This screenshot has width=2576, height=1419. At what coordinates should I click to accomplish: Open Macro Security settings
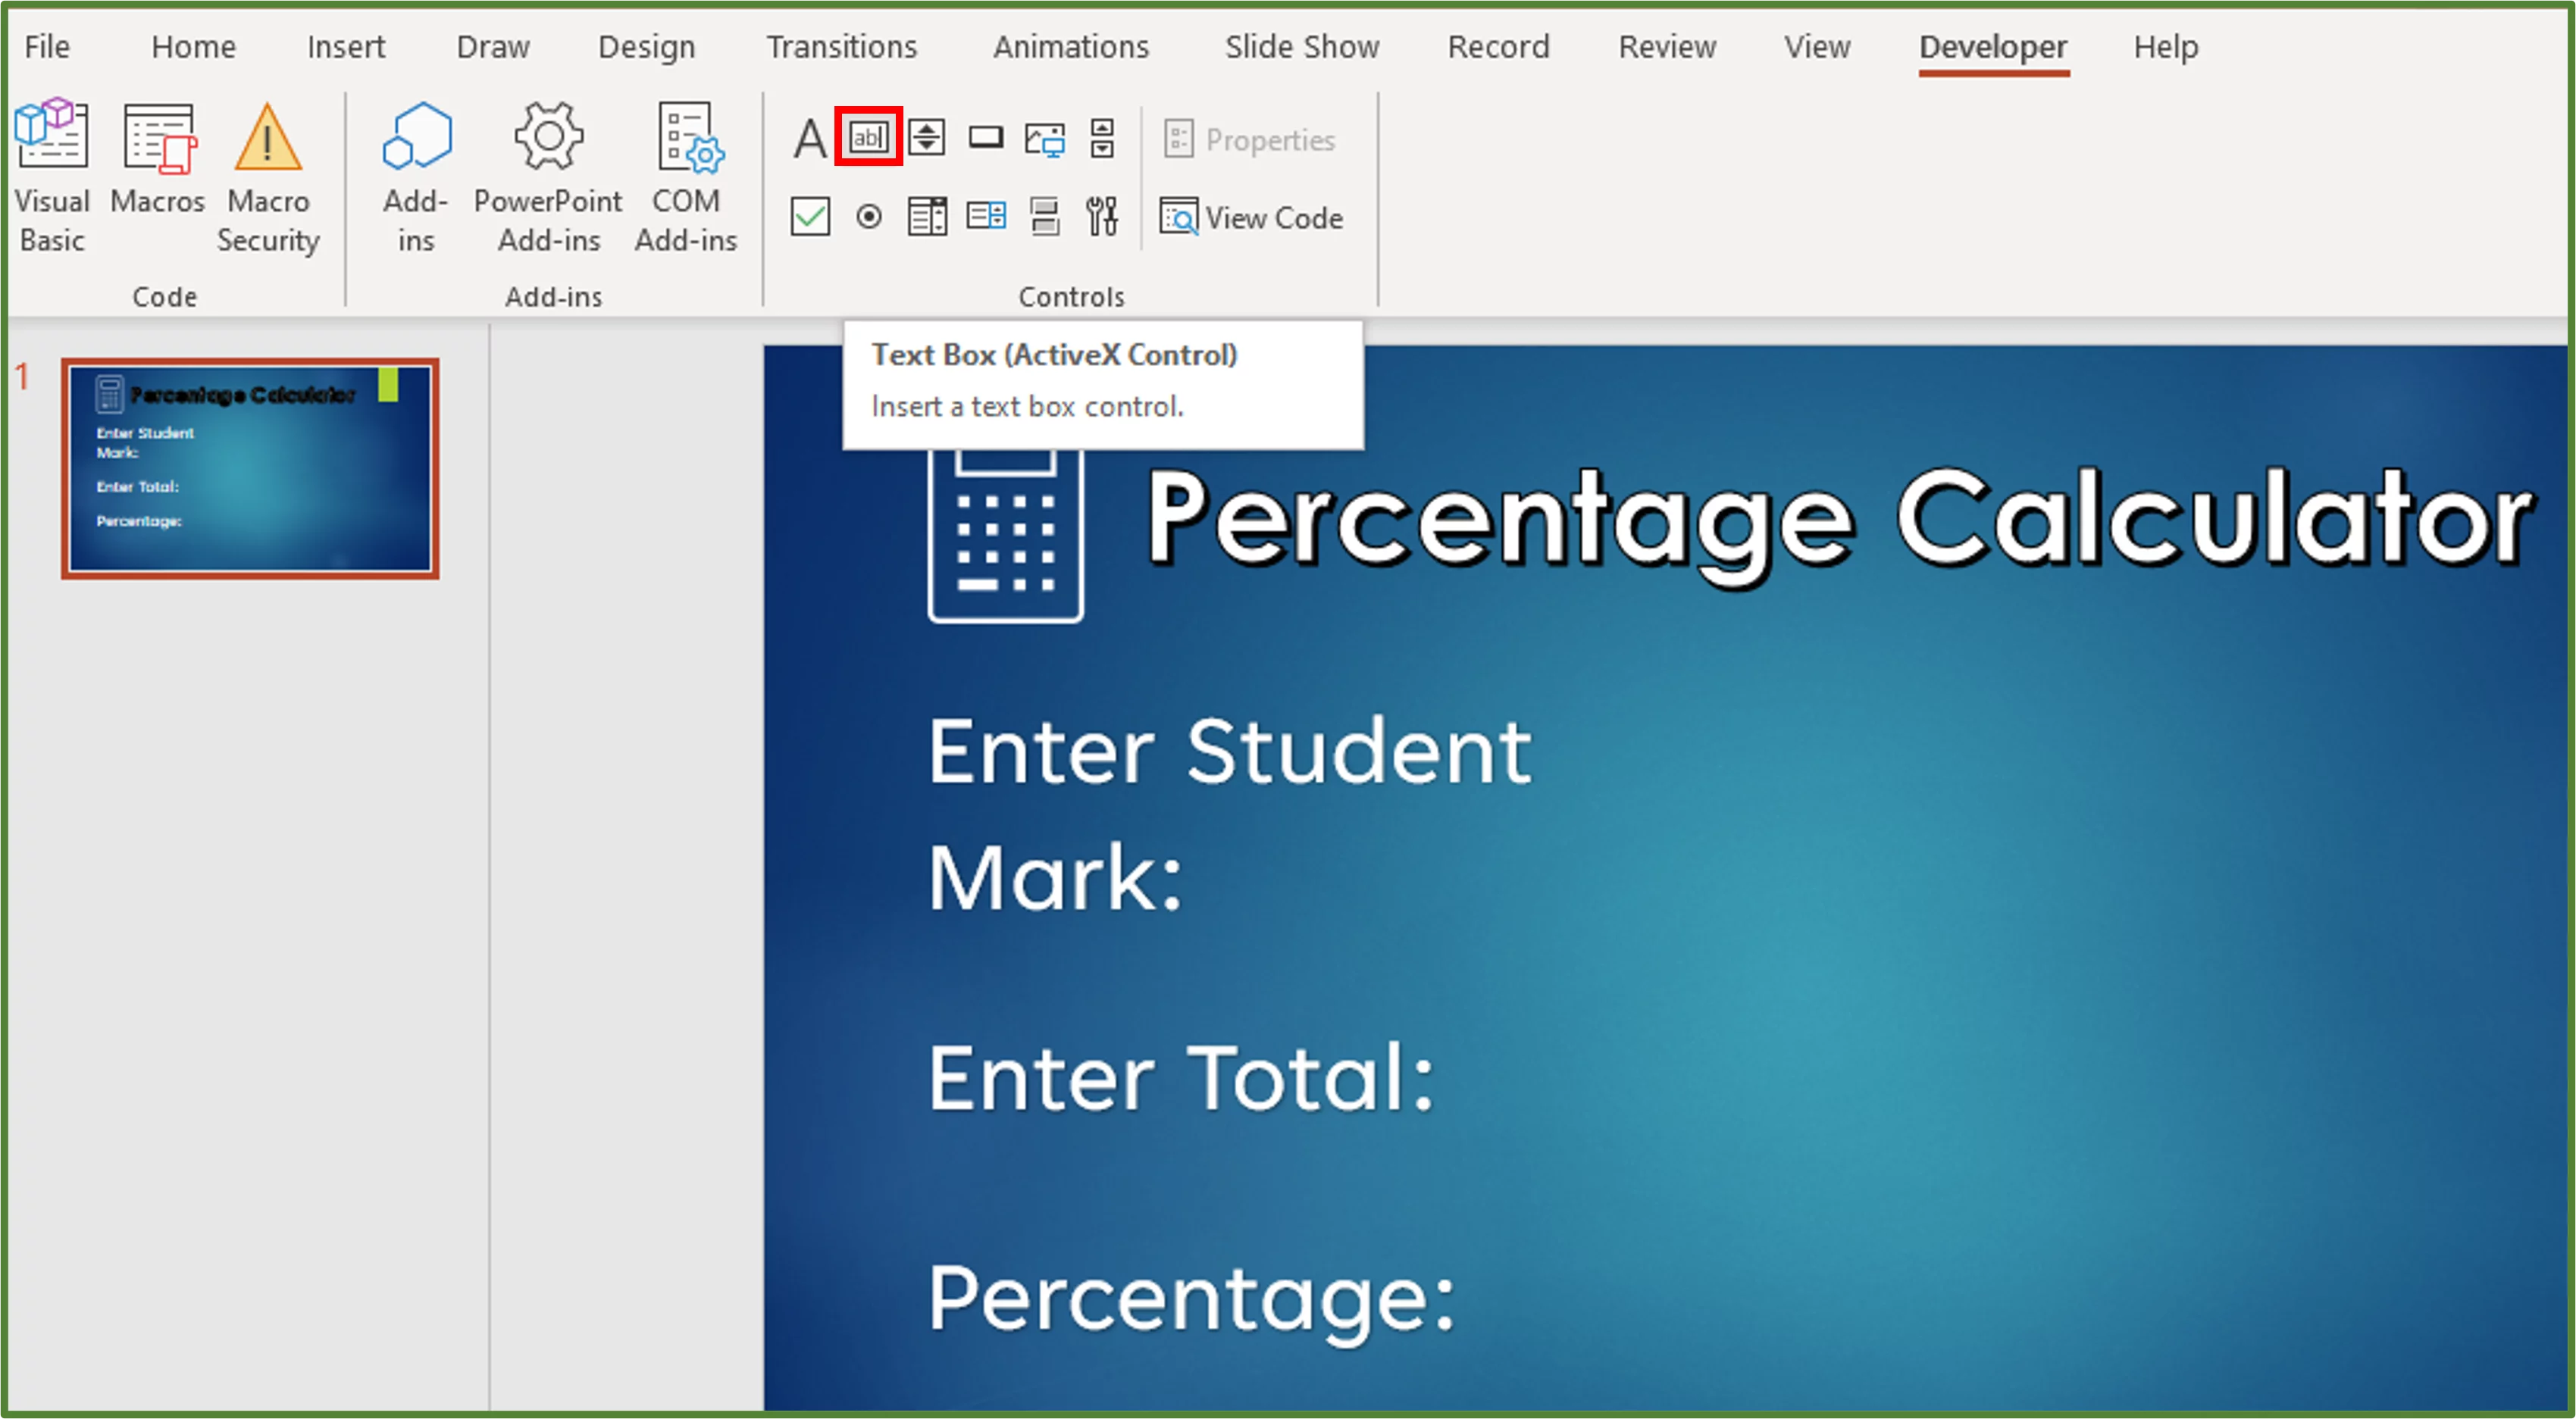267,175
